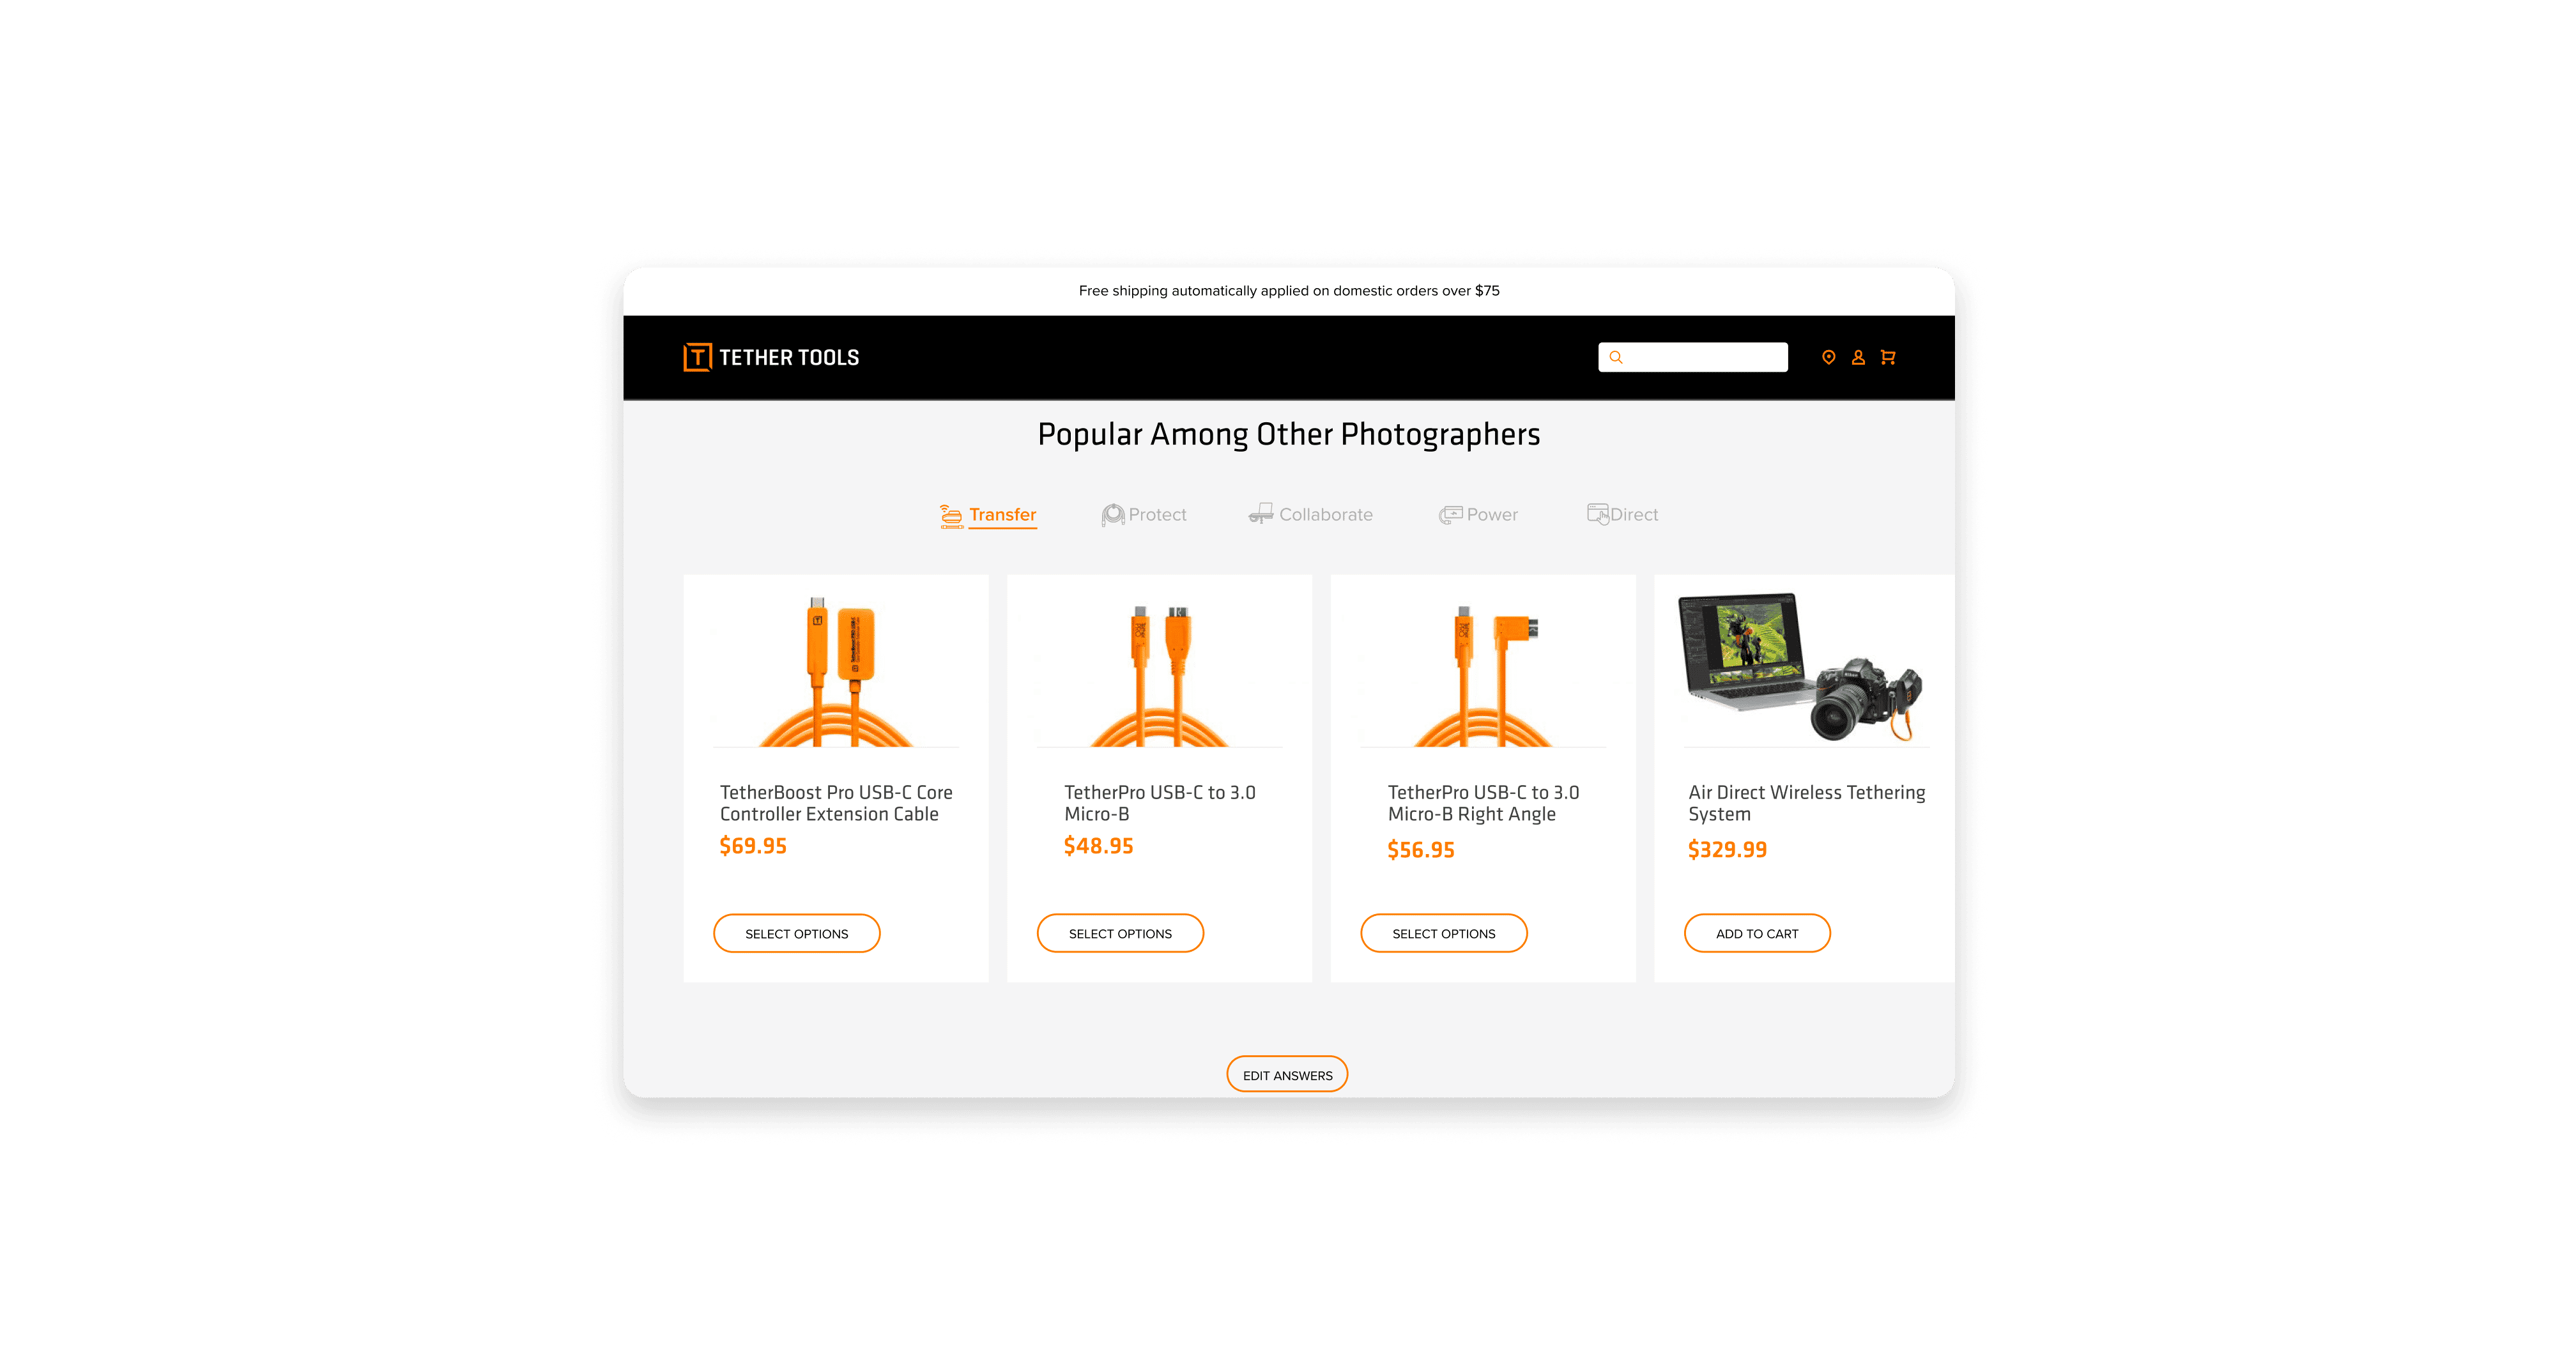The height and width of the screenshot is (1367, 2576).
Task: Click the Edit Answers button
Action: (1287, 1075)
